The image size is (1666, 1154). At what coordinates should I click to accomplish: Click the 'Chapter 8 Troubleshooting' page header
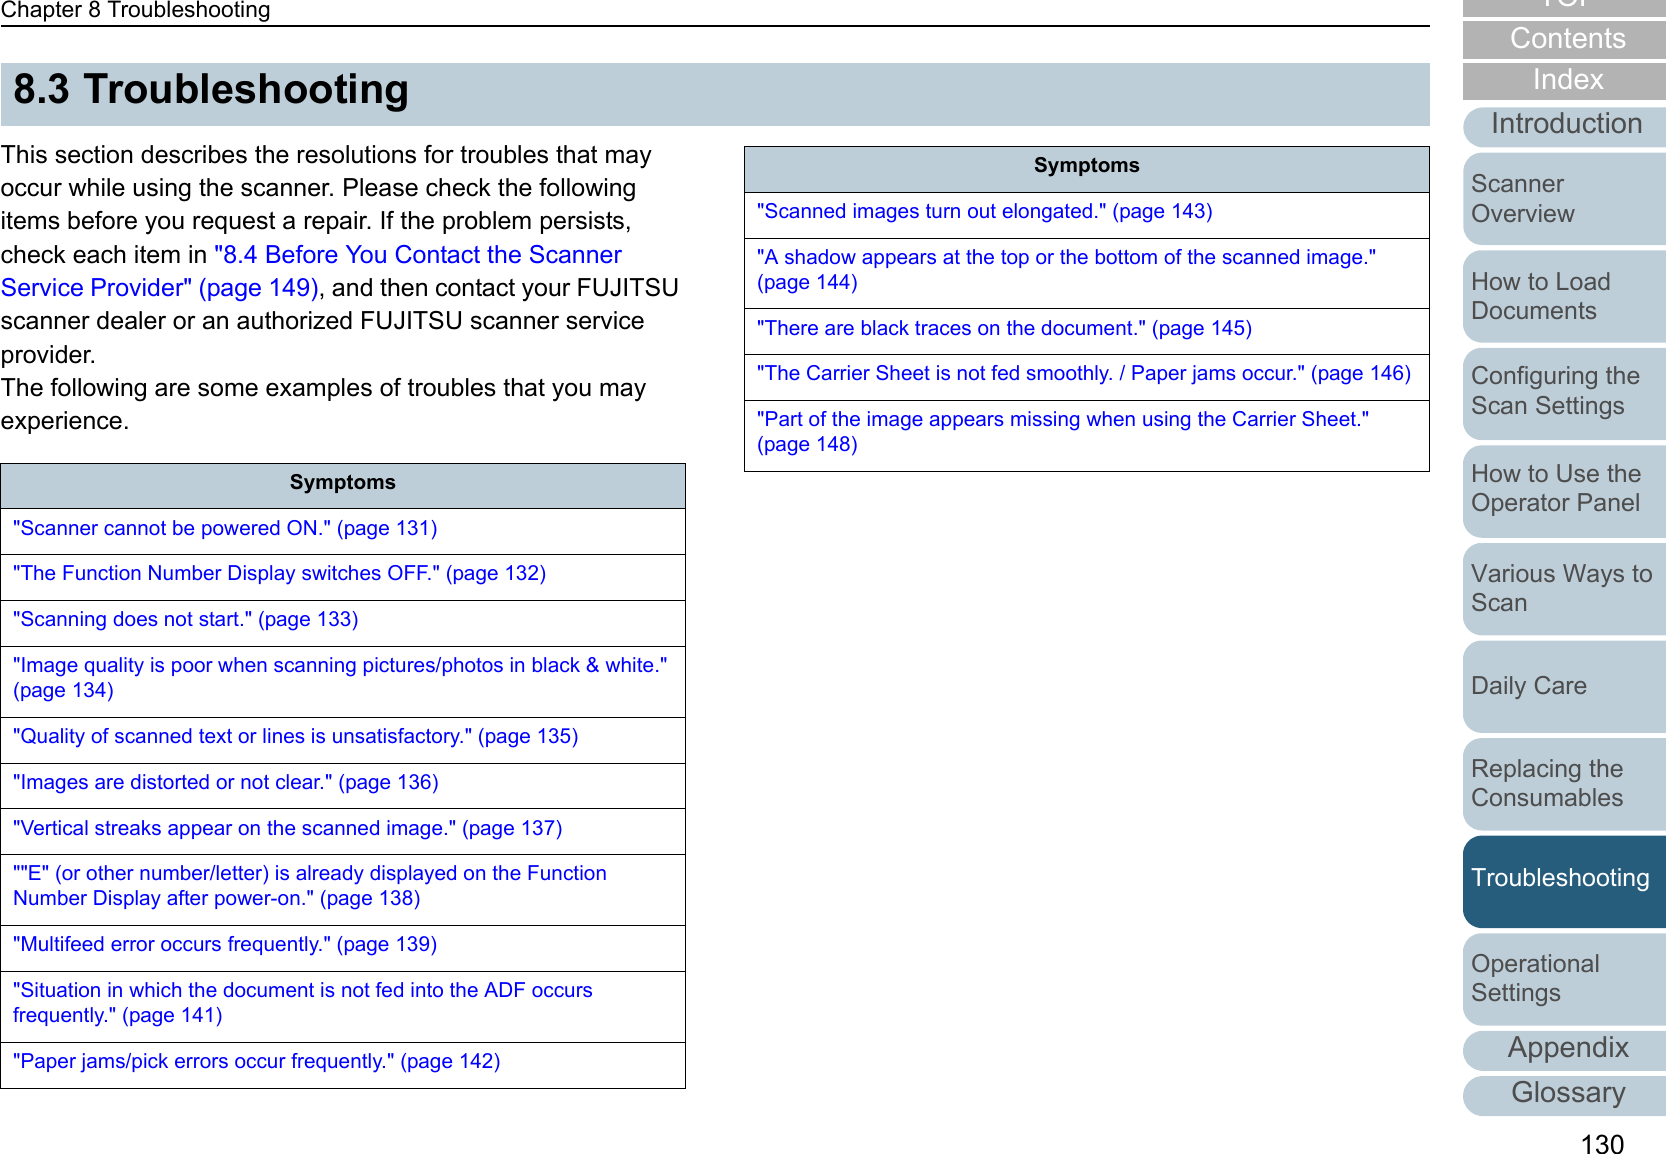click(x=136, y=11)
